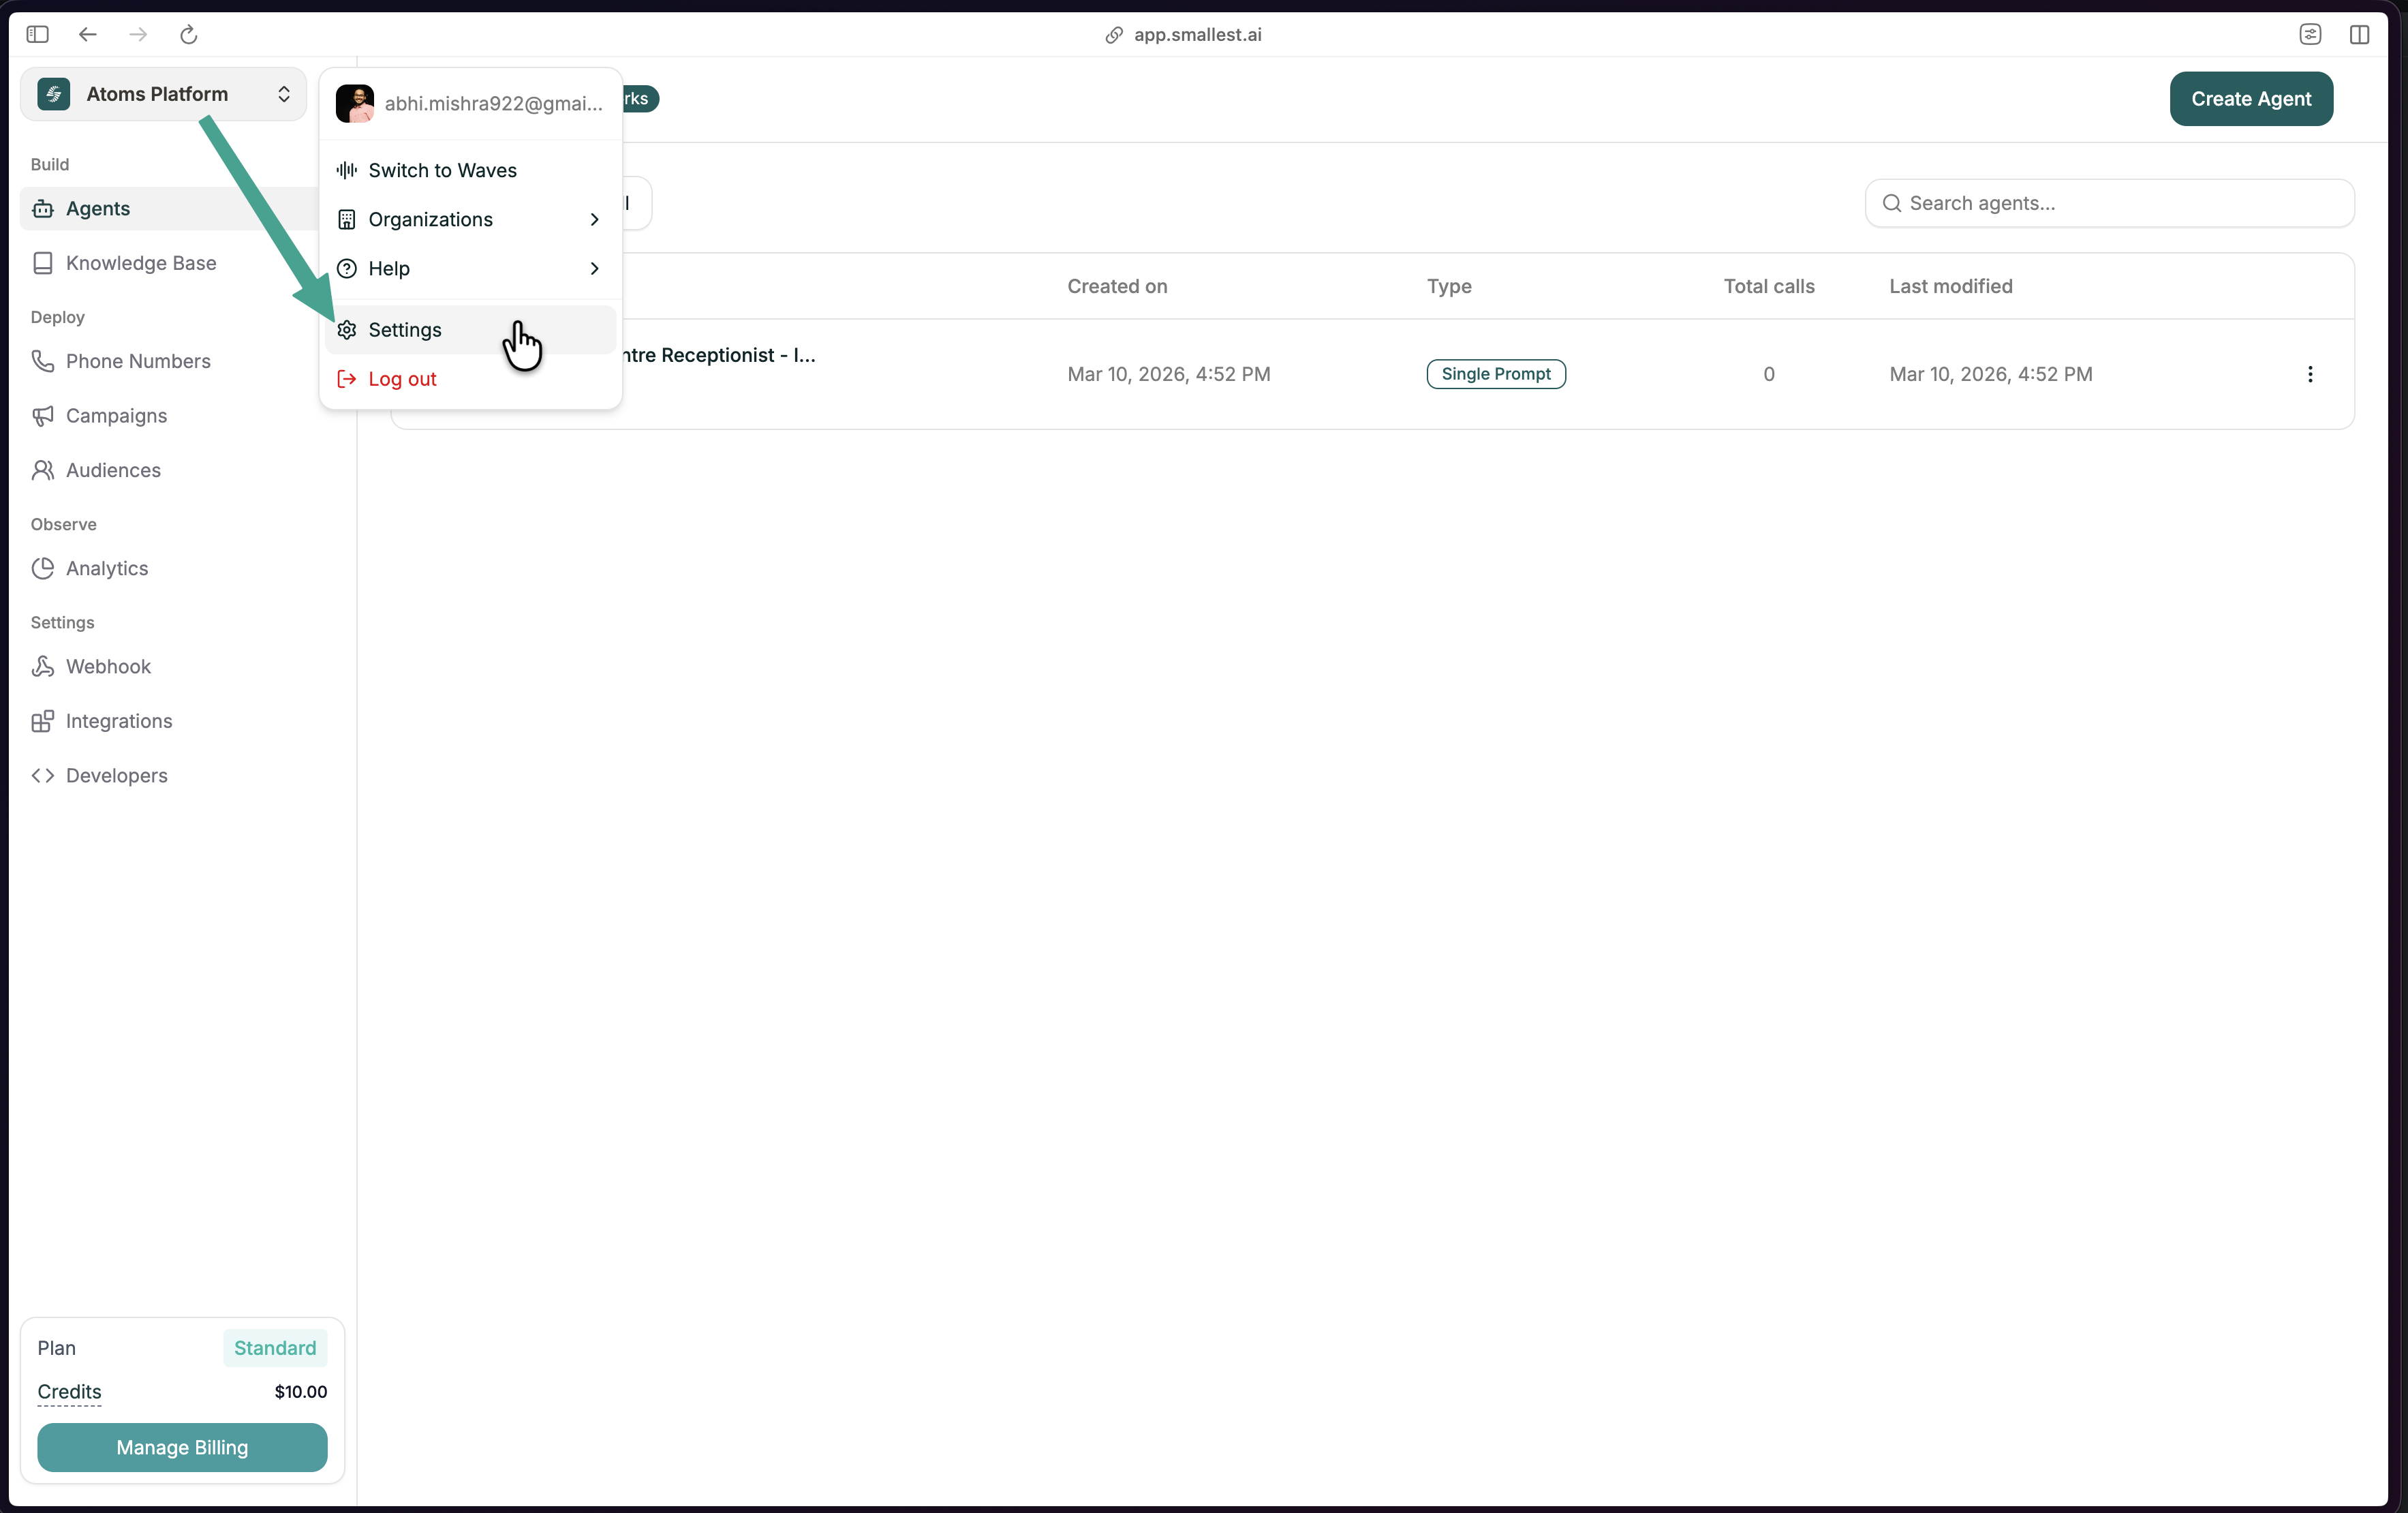Click the Standard plan badge

(x=274, y=1348)
